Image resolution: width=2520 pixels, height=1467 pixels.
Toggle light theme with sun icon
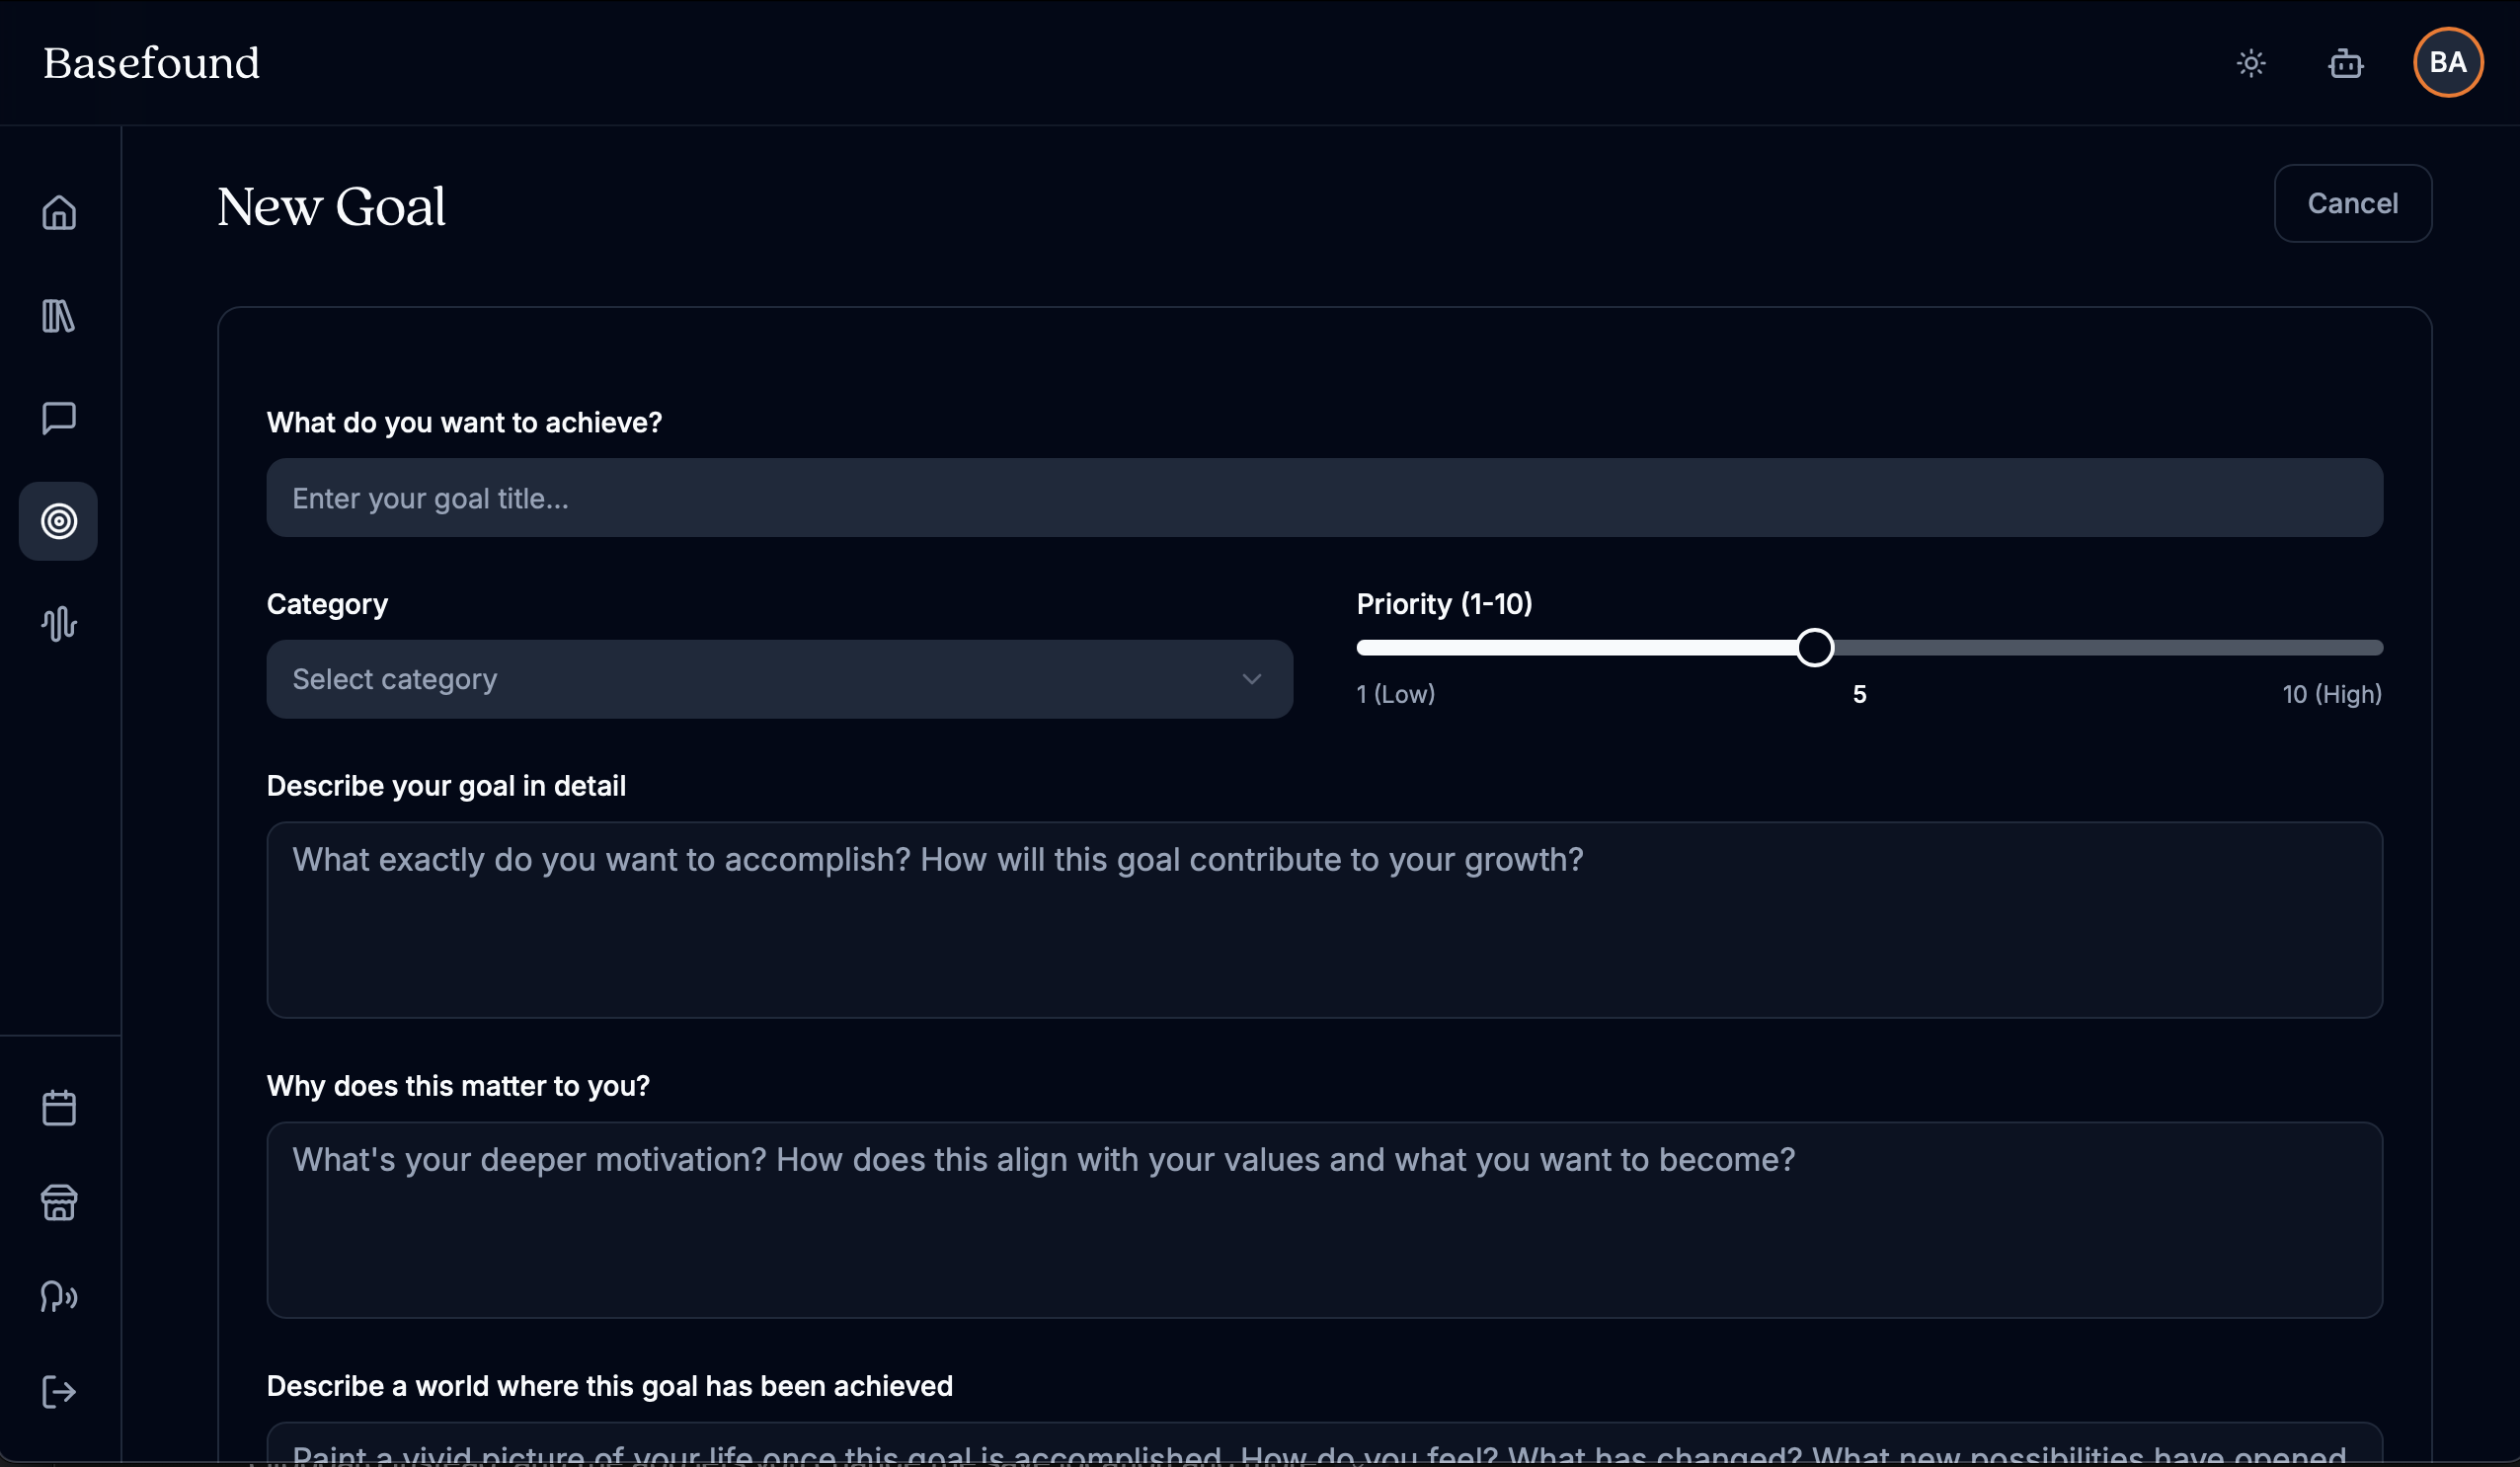click(x=2251, y=64)
